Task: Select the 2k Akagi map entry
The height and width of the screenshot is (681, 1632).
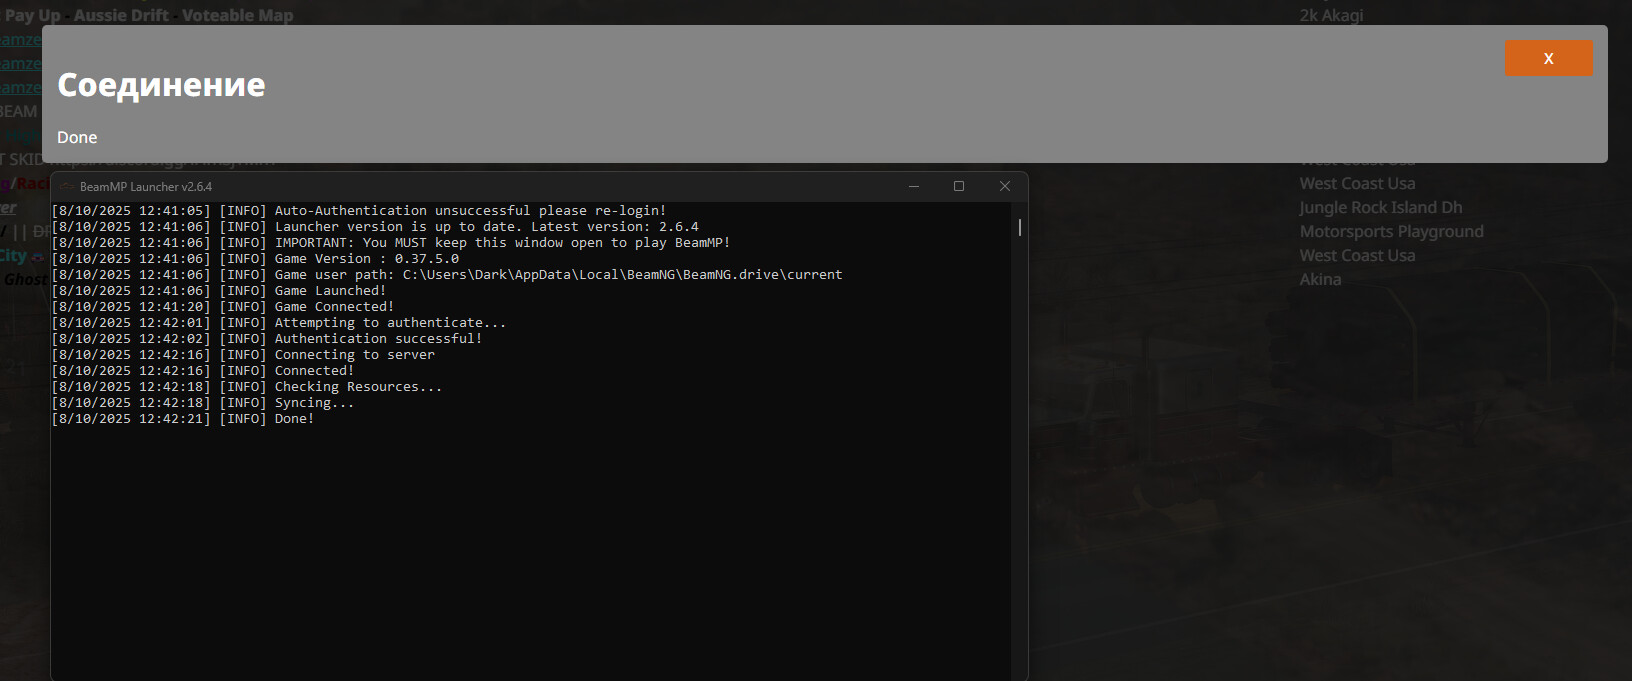Action: click(1330, 15)
